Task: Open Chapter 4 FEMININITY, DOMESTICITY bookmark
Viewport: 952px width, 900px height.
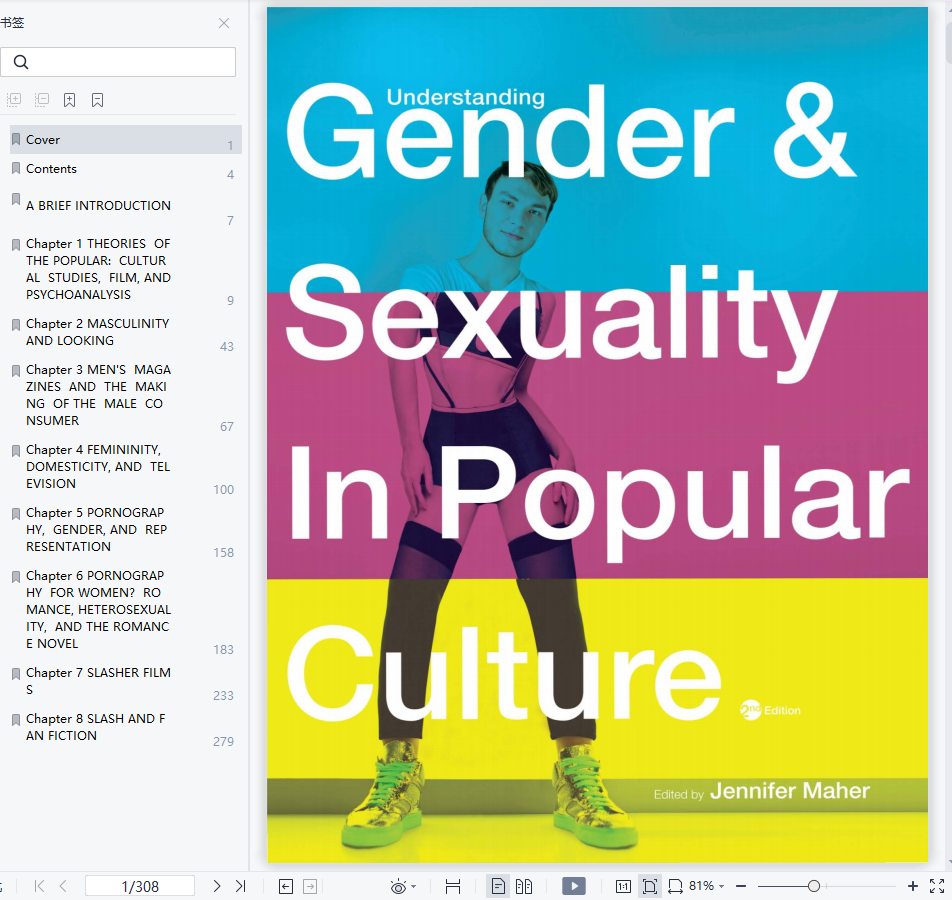Action: point(126,467)
